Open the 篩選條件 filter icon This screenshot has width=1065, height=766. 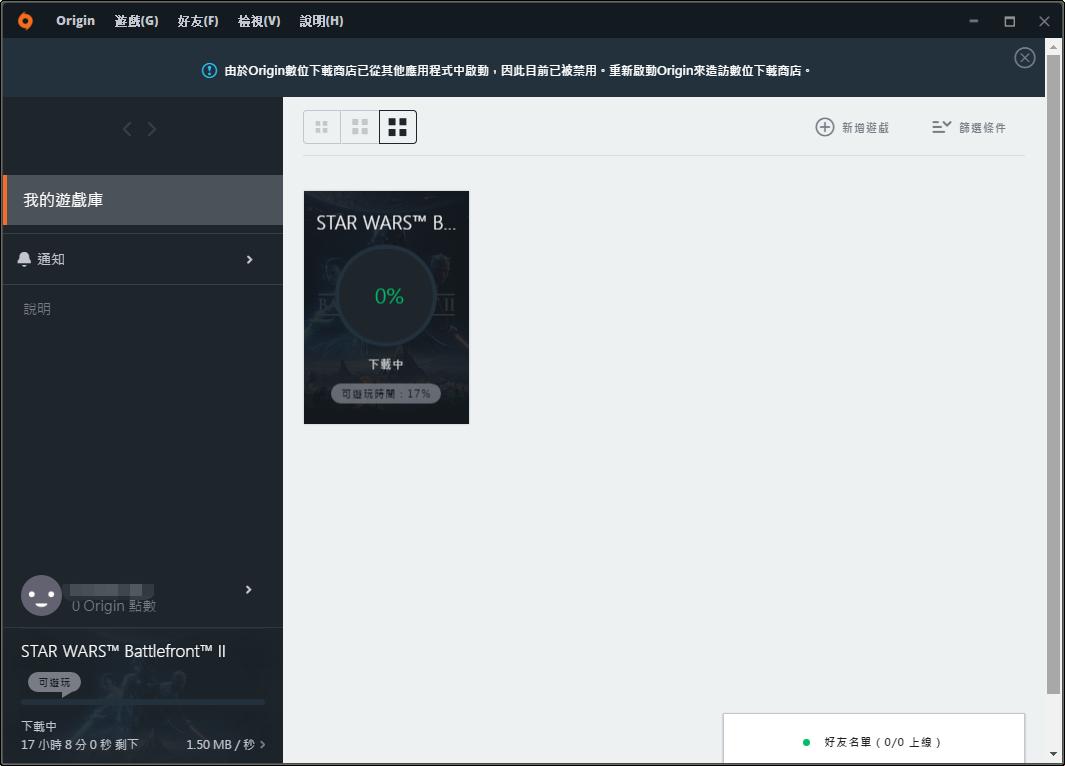pos(940,127)
